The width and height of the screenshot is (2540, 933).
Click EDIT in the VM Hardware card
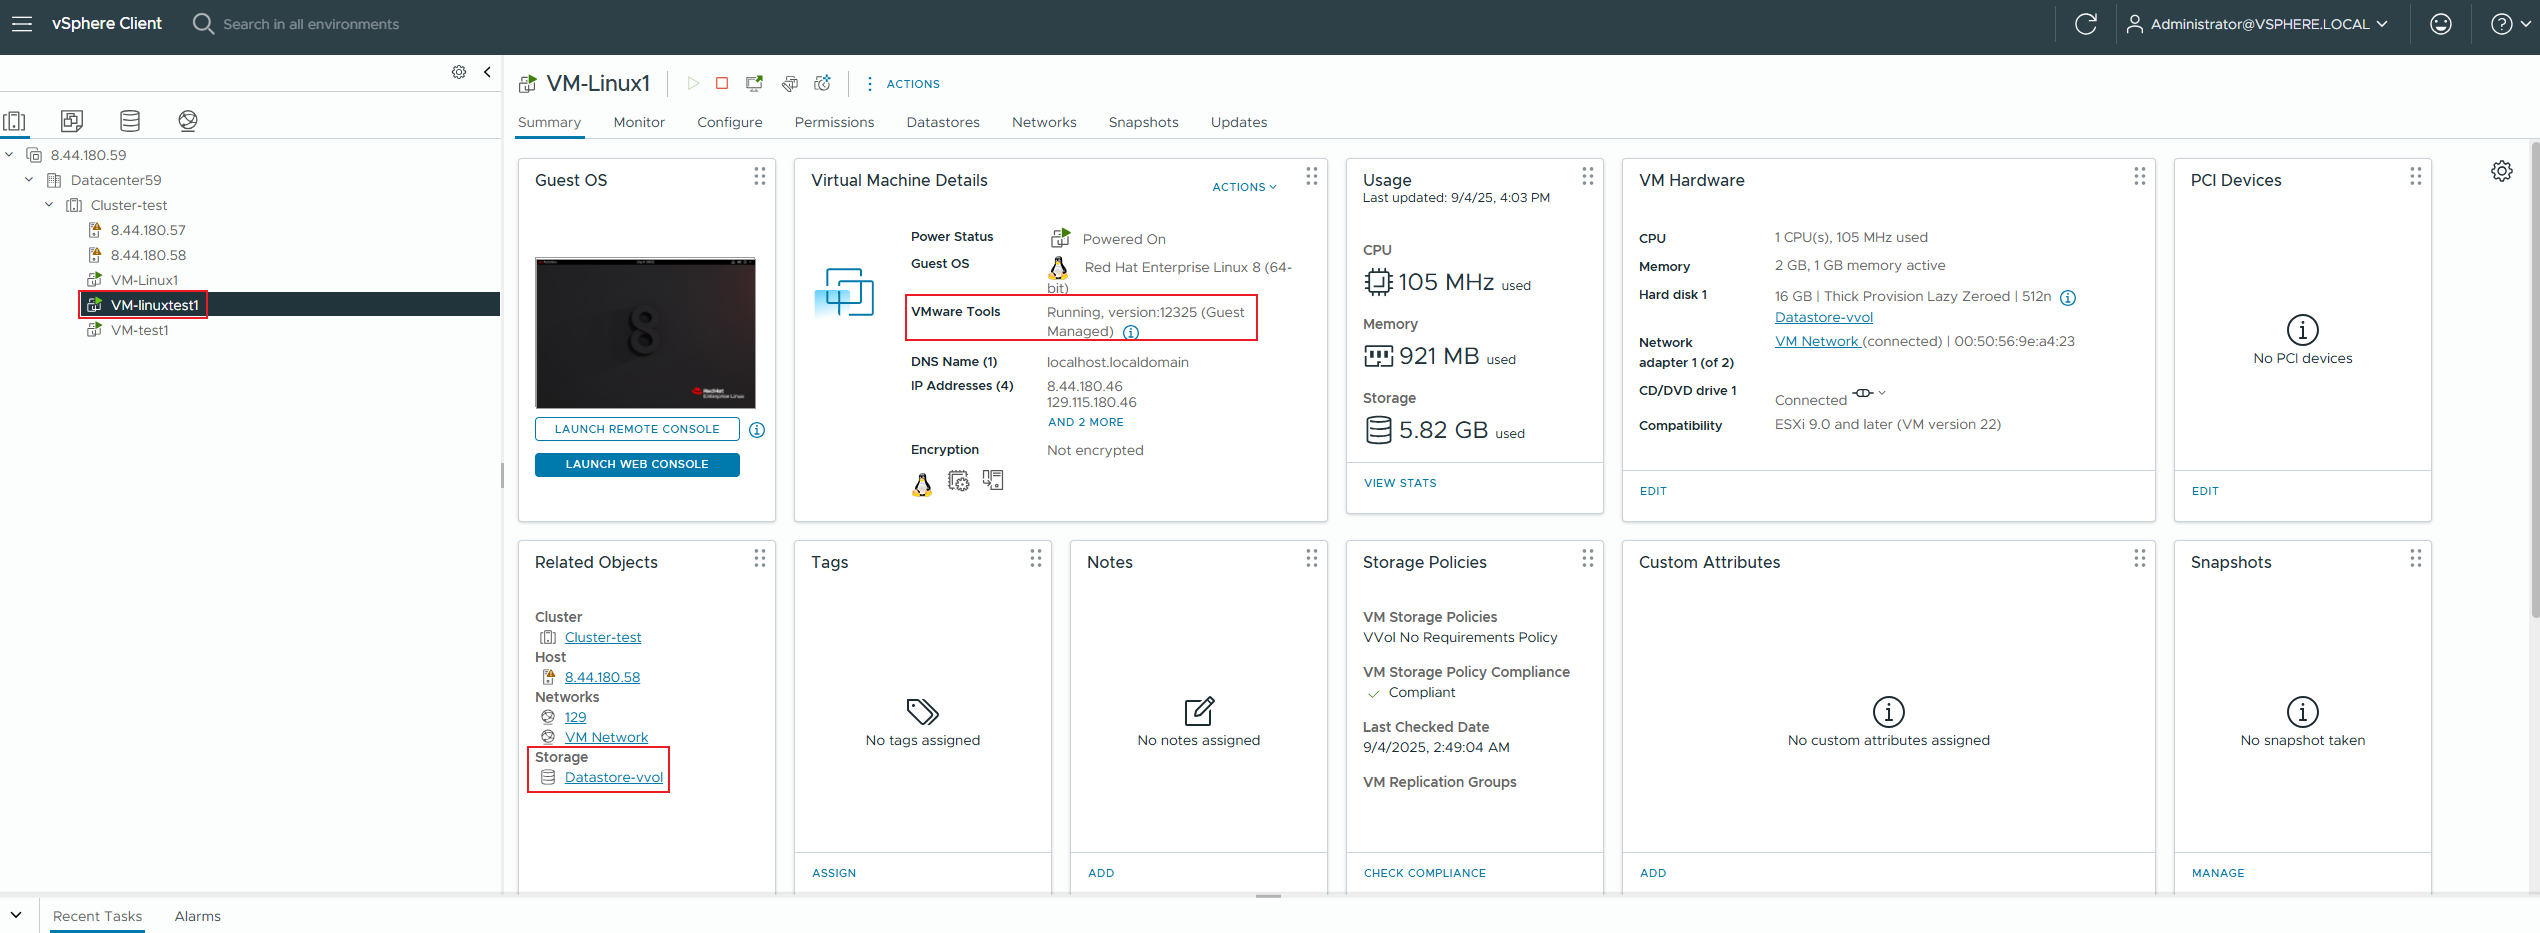coord(1653,491)
